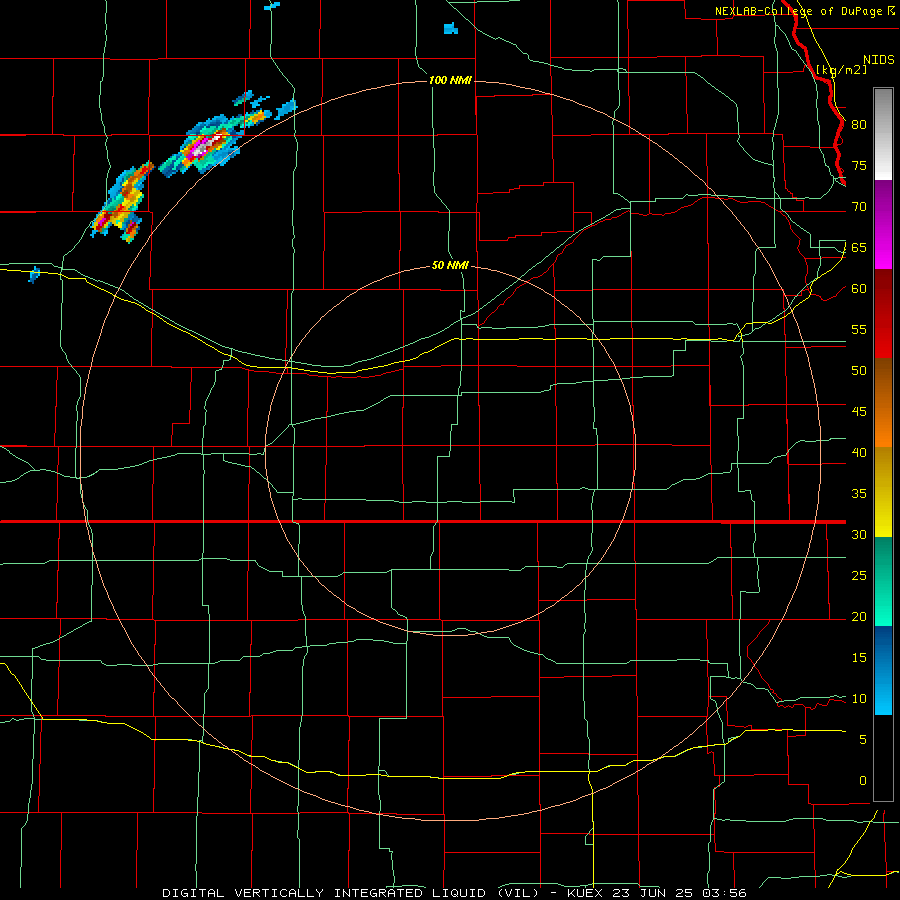Select the 15 value on the VIL scale
This screenshot has width=900, height=900.
click(859, 658)
